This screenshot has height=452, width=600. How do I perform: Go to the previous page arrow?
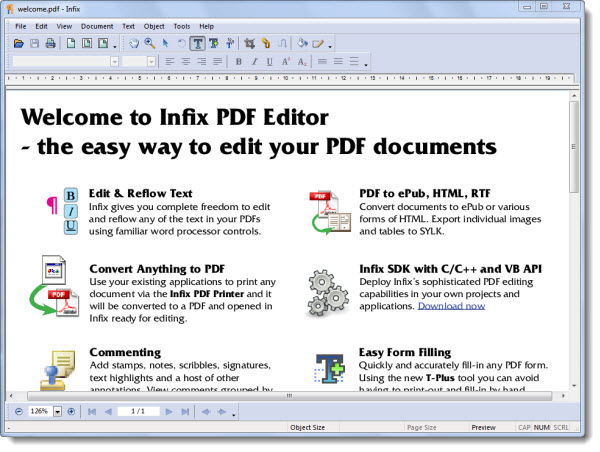tap(108, 412)
